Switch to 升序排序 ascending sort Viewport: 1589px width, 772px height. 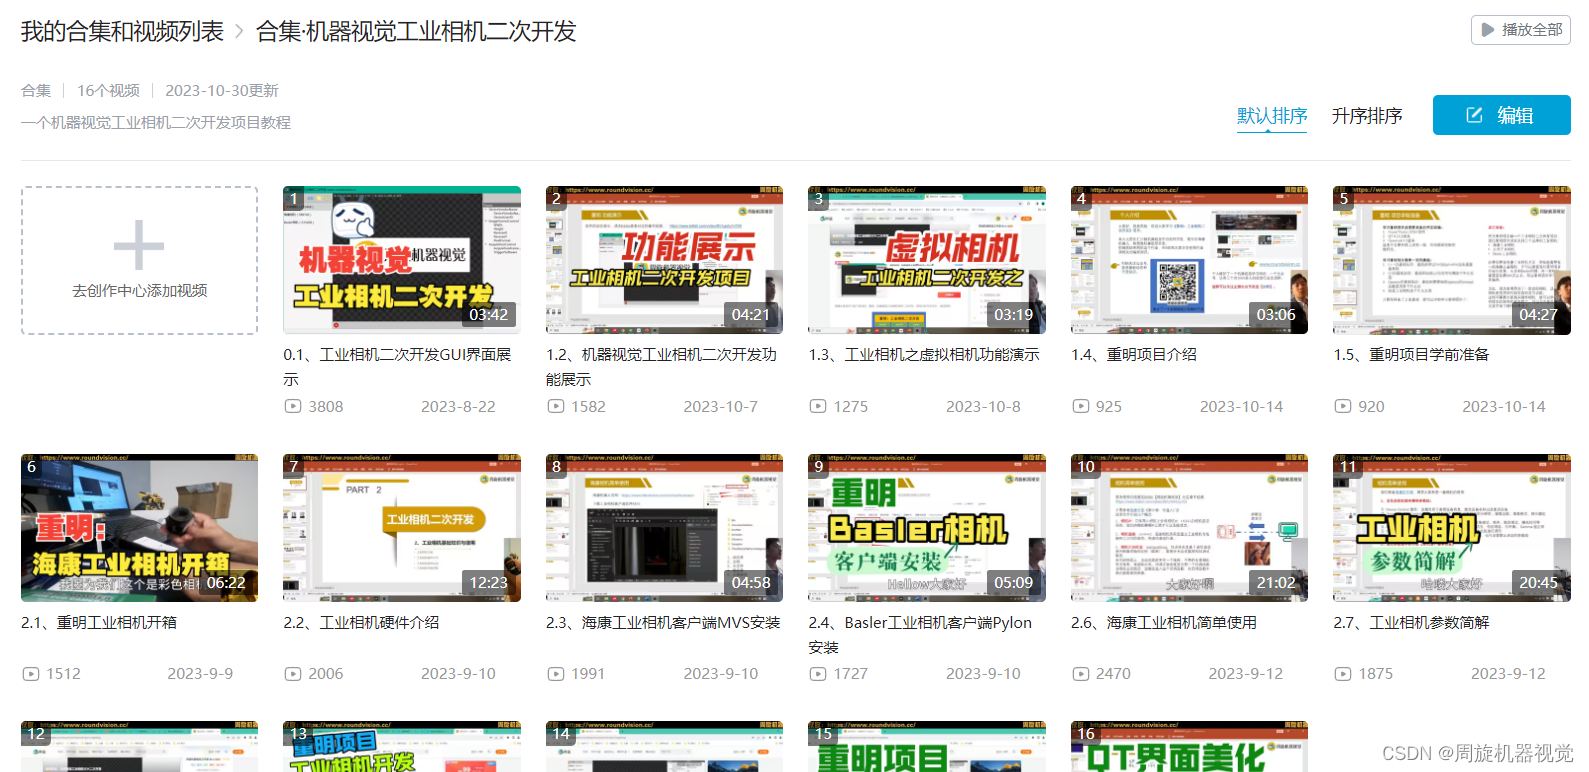coord(1367,116)
